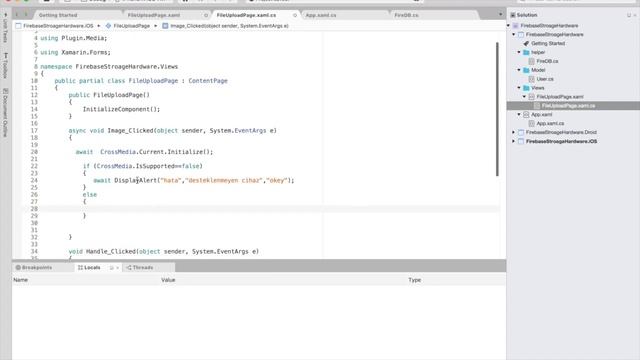The image size is (640, 360).
Task: Click the Type column header
Action: (x=415, y=280)
